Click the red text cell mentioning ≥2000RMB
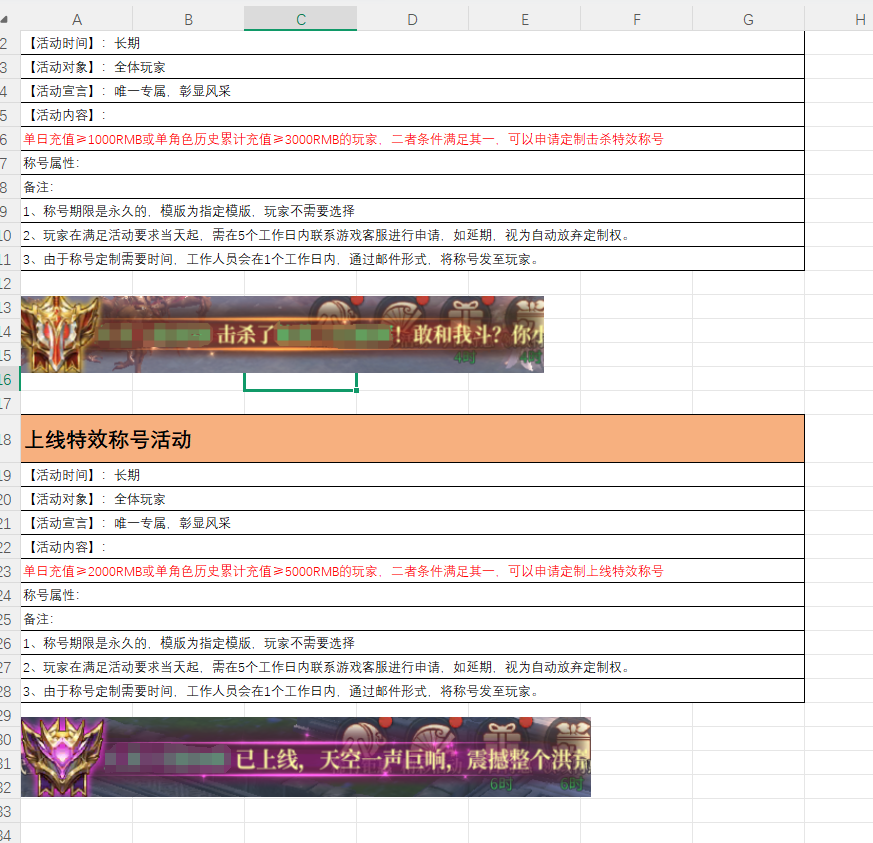Image resolution: width=873 pixels, height=843 pixels. click(x=343, y=571)
